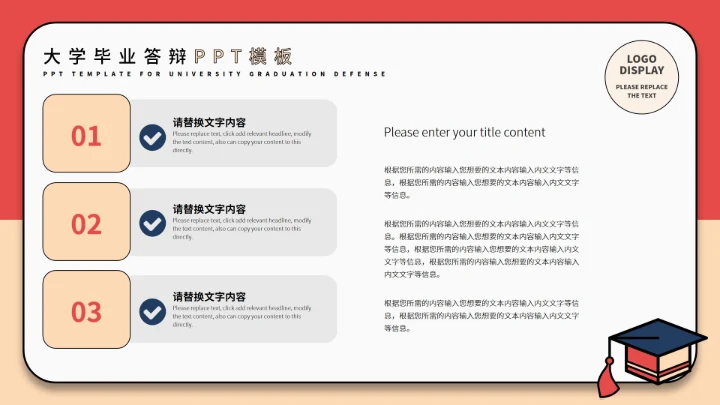Click the English subtitle under the main title
Screen dimensions: 720x405
click(x=214, y=74)
